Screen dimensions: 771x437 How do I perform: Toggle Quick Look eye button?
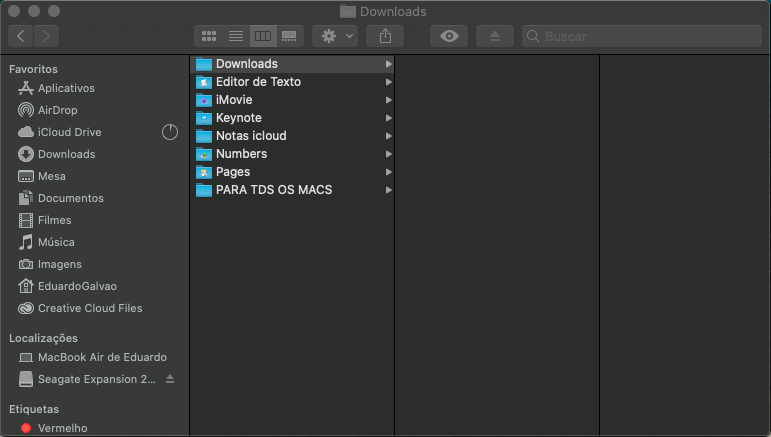[449, 36]
